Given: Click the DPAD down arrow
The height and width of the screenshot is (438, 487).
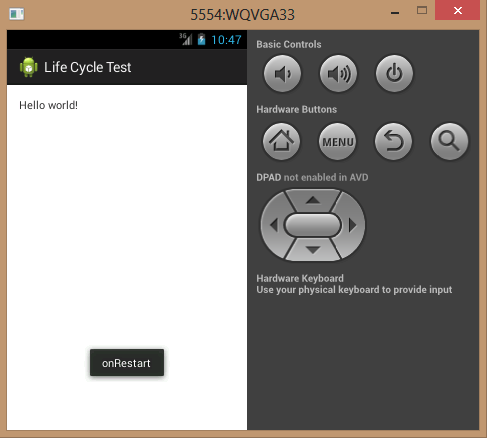Looking at the screenshot, I should tap(313, 250).
